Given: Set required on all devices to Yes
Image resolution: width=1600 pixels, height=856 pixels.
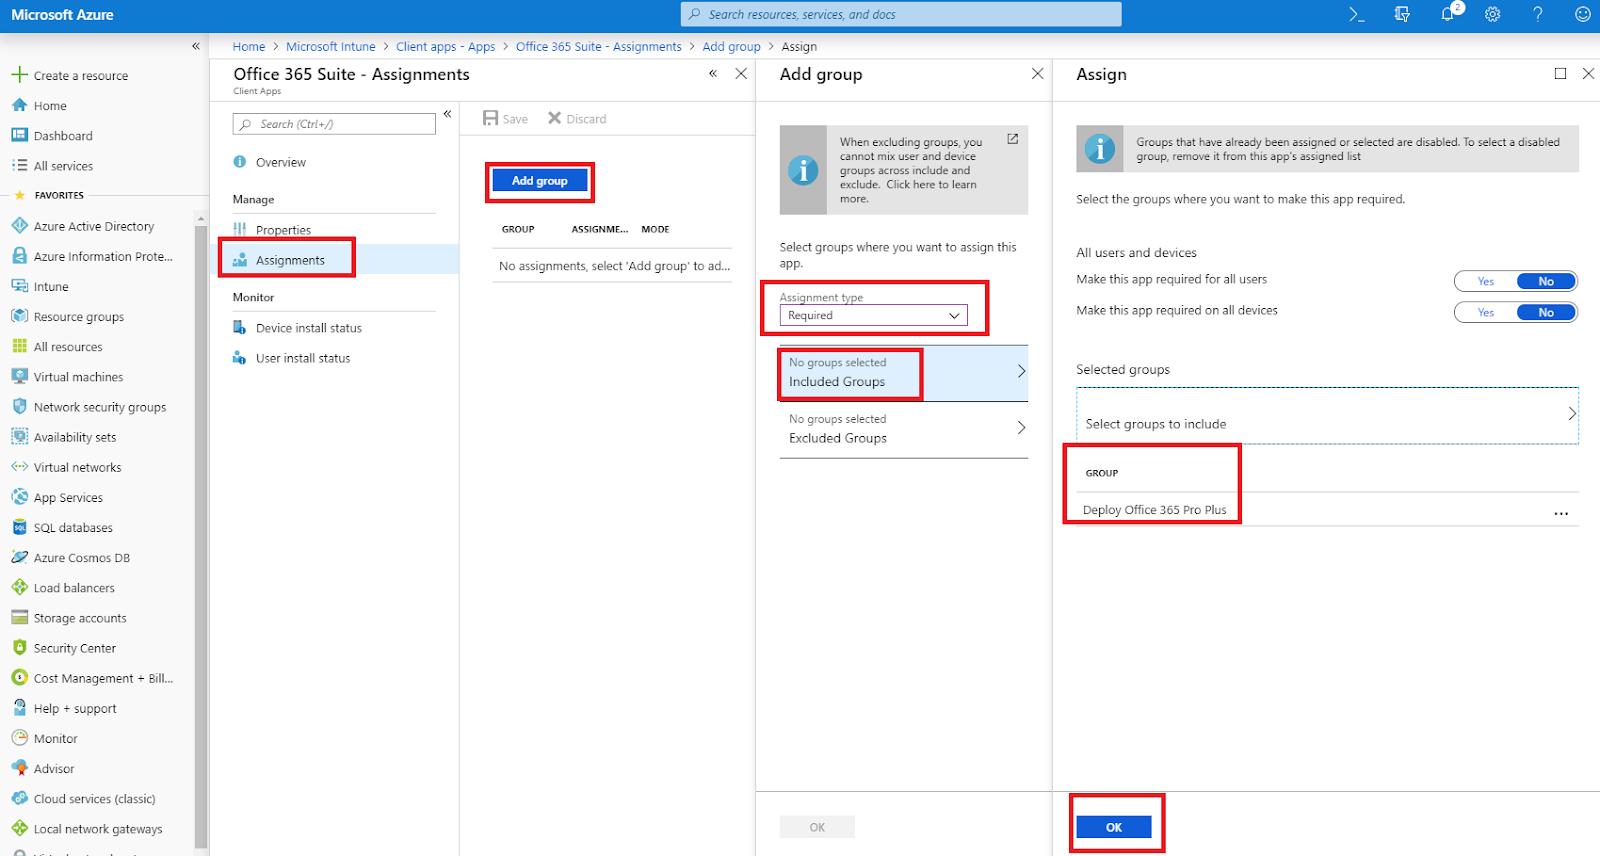Looking at the screenshot, I should 1486,312.
